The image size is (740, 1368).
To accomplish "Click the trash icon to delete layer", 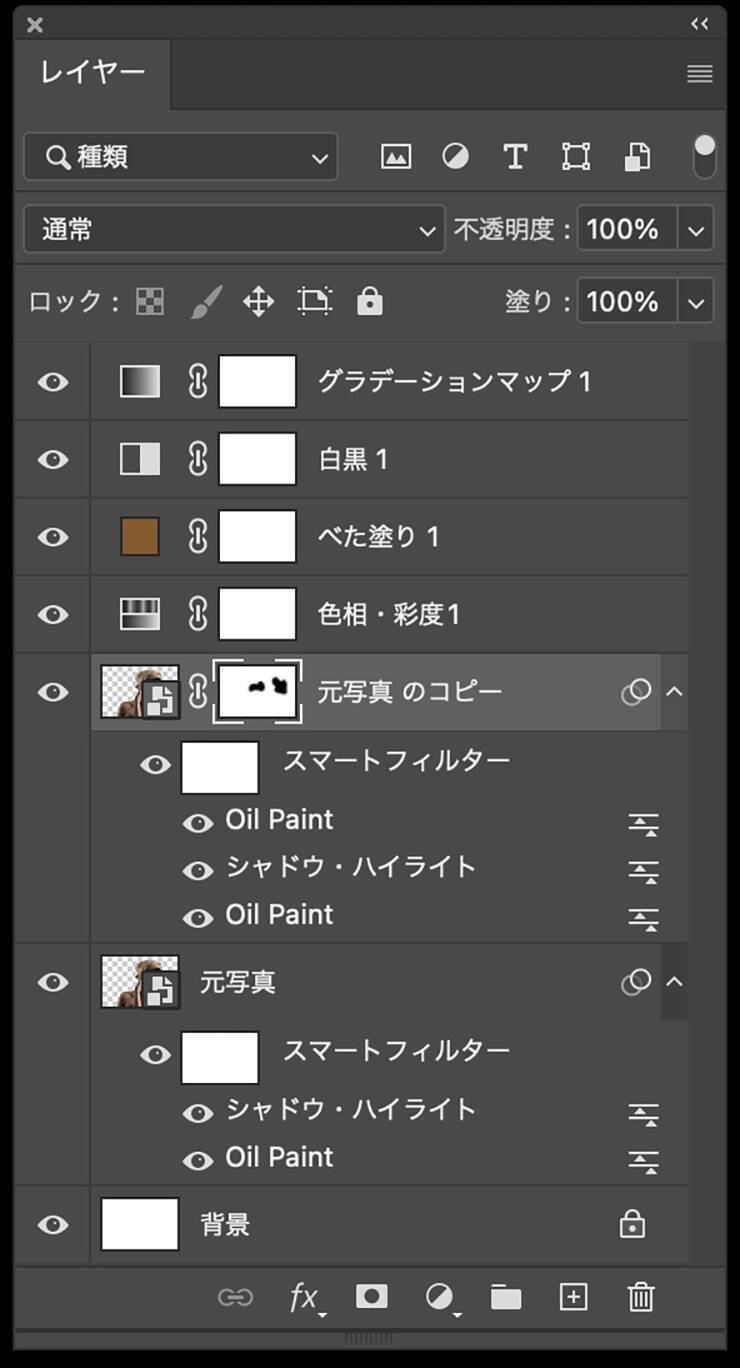I will coord(640,1298).
